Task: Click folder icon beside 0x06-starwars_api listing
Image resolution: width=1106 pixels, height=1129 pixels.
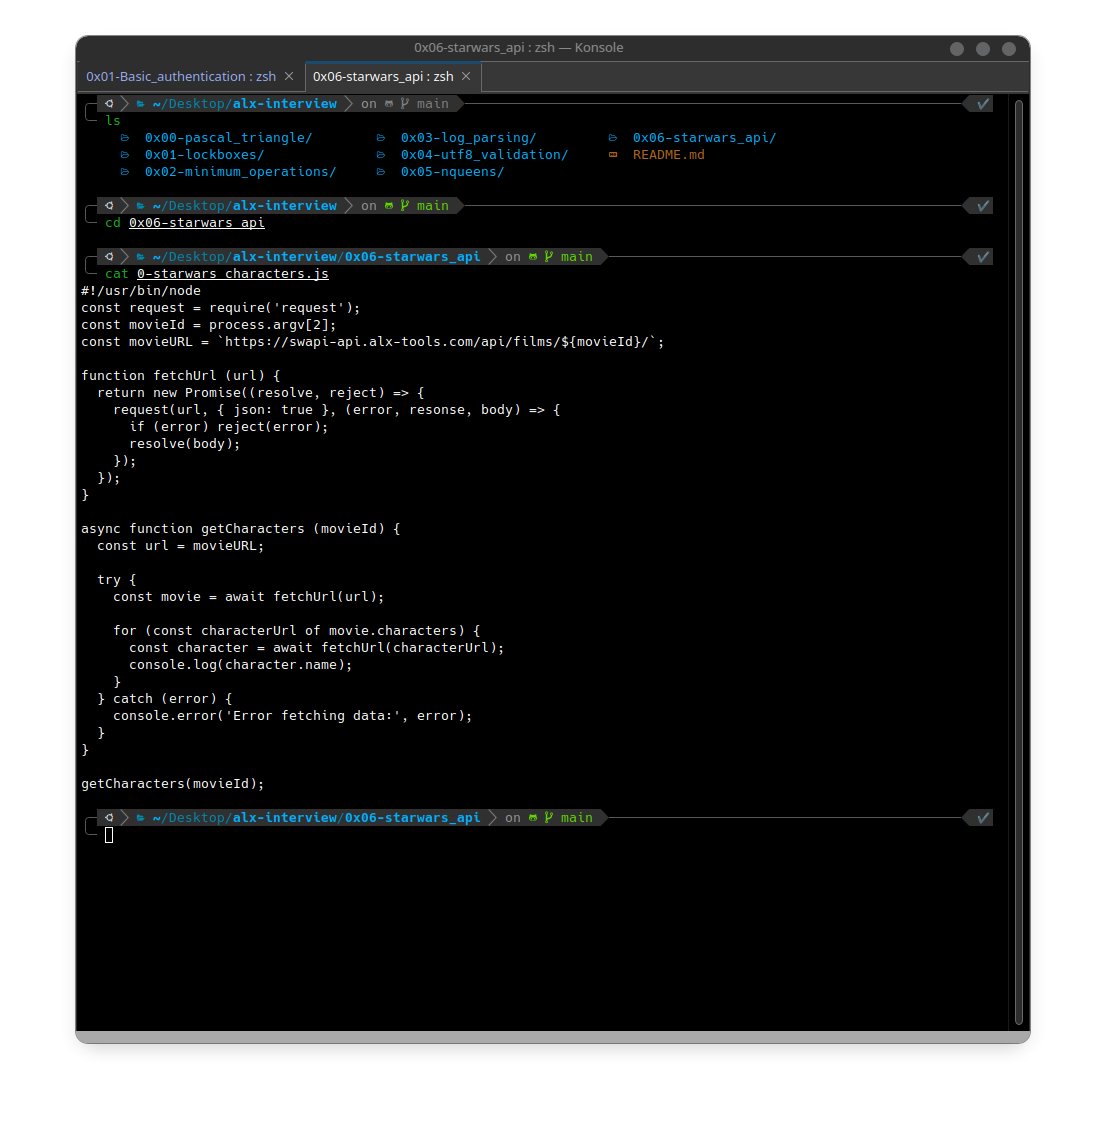Action: click(613, 138)
